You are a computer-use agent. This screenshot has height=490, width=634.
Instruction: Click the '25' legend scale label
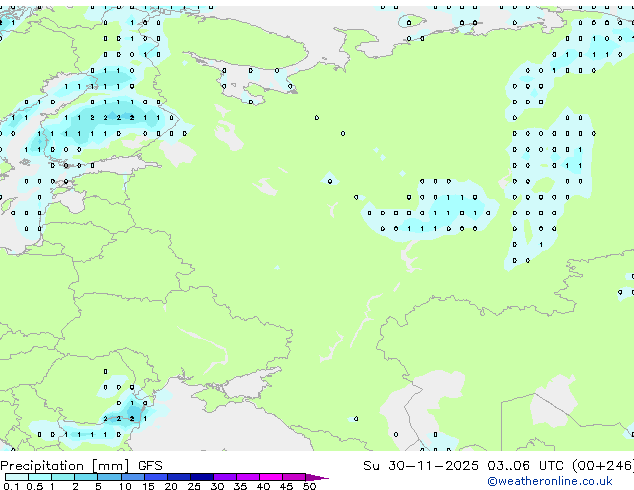tap(194, 486)
